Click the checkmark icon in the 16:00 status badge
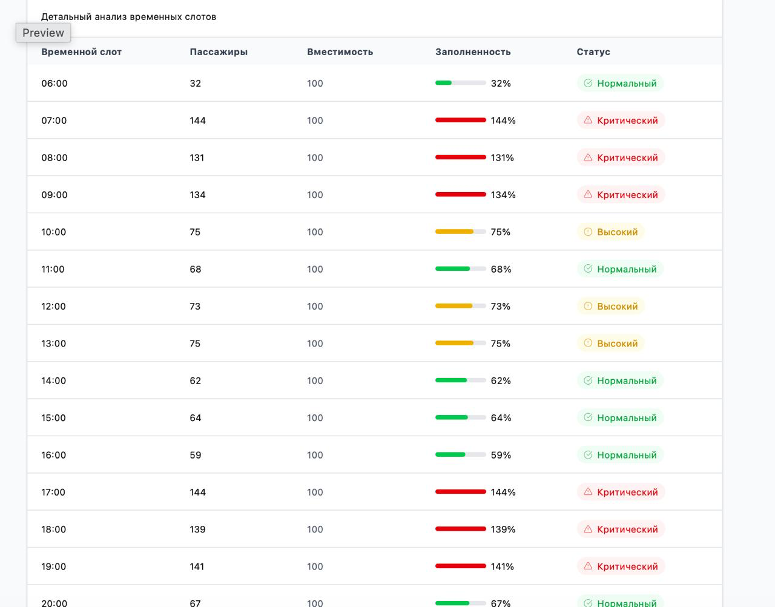Viewport: 776px width, 608px height. [x=588, y=455]
